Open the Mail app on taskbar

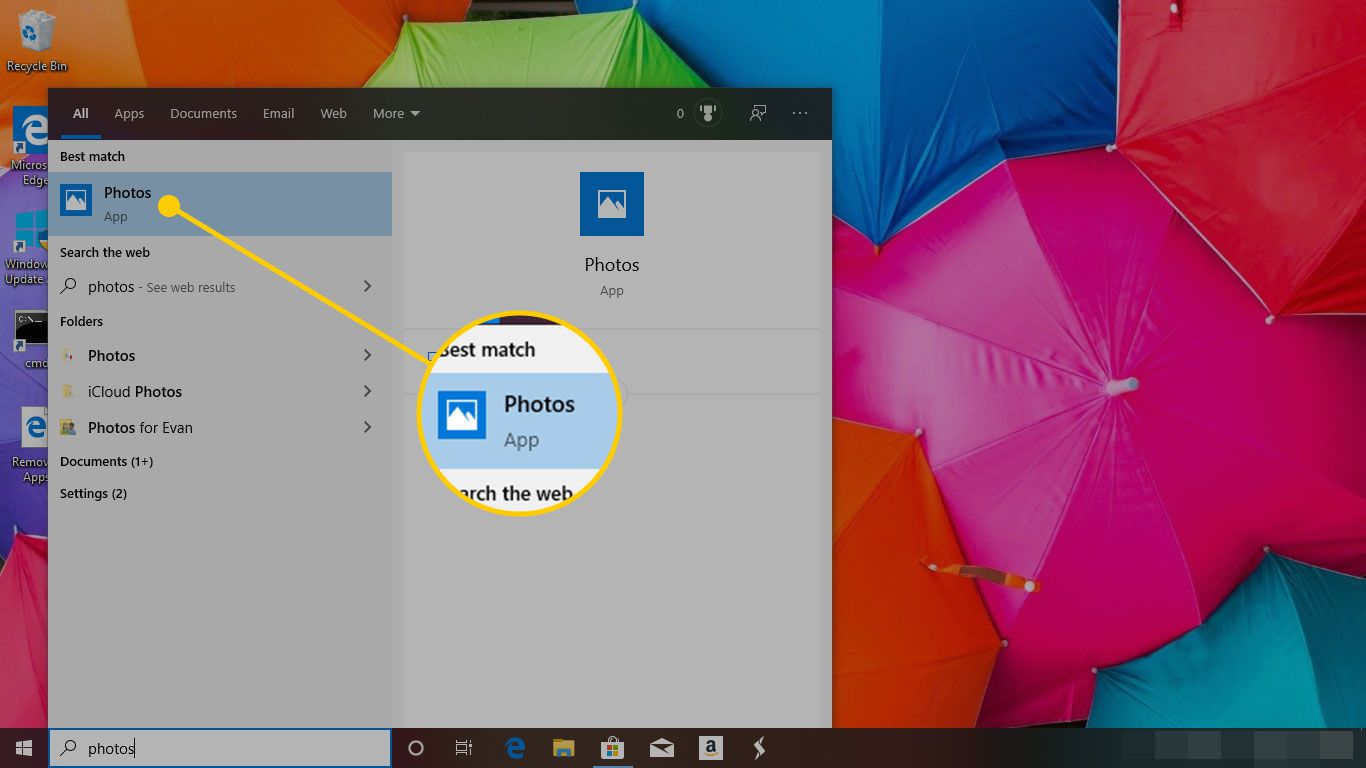coord(661,748)
